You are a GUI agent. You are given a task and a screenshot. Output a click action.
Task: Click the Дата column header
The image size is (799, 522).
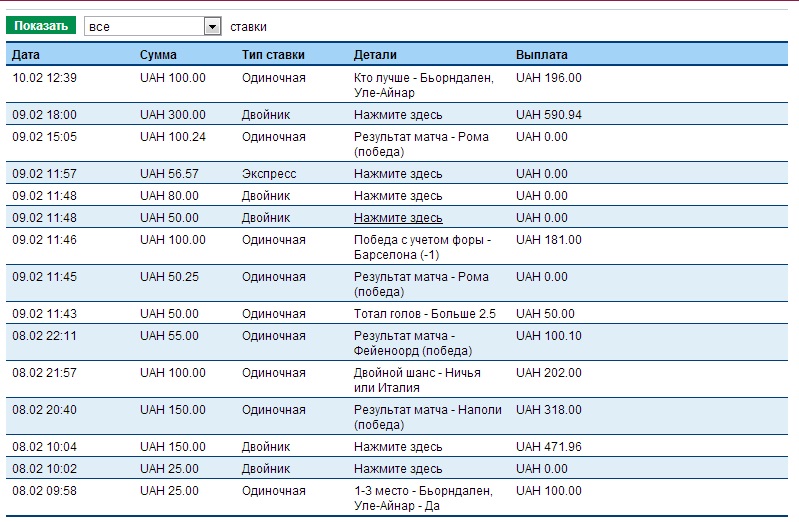tap(26, 55)
